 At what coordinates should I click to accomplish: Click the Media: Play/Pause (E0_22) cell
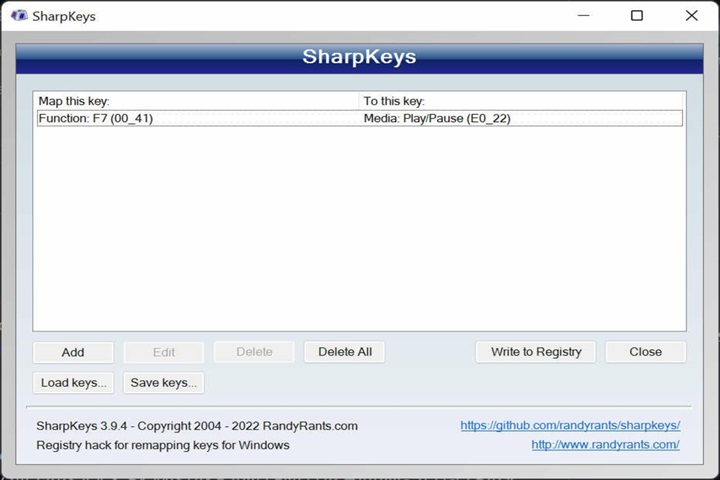click(437, 119)
